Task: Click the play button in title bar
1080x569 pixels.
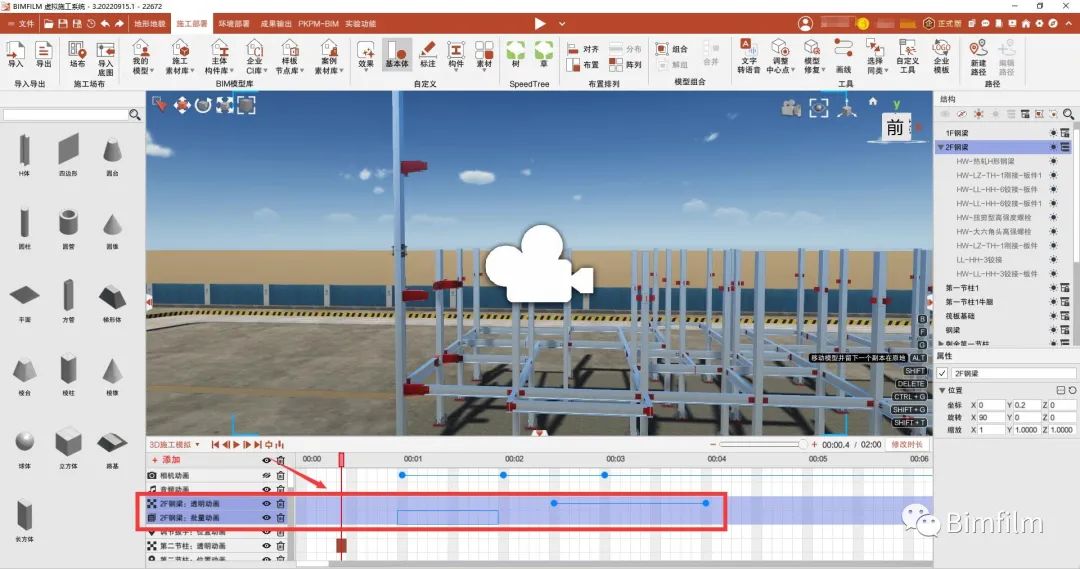Action: (540, 23)
